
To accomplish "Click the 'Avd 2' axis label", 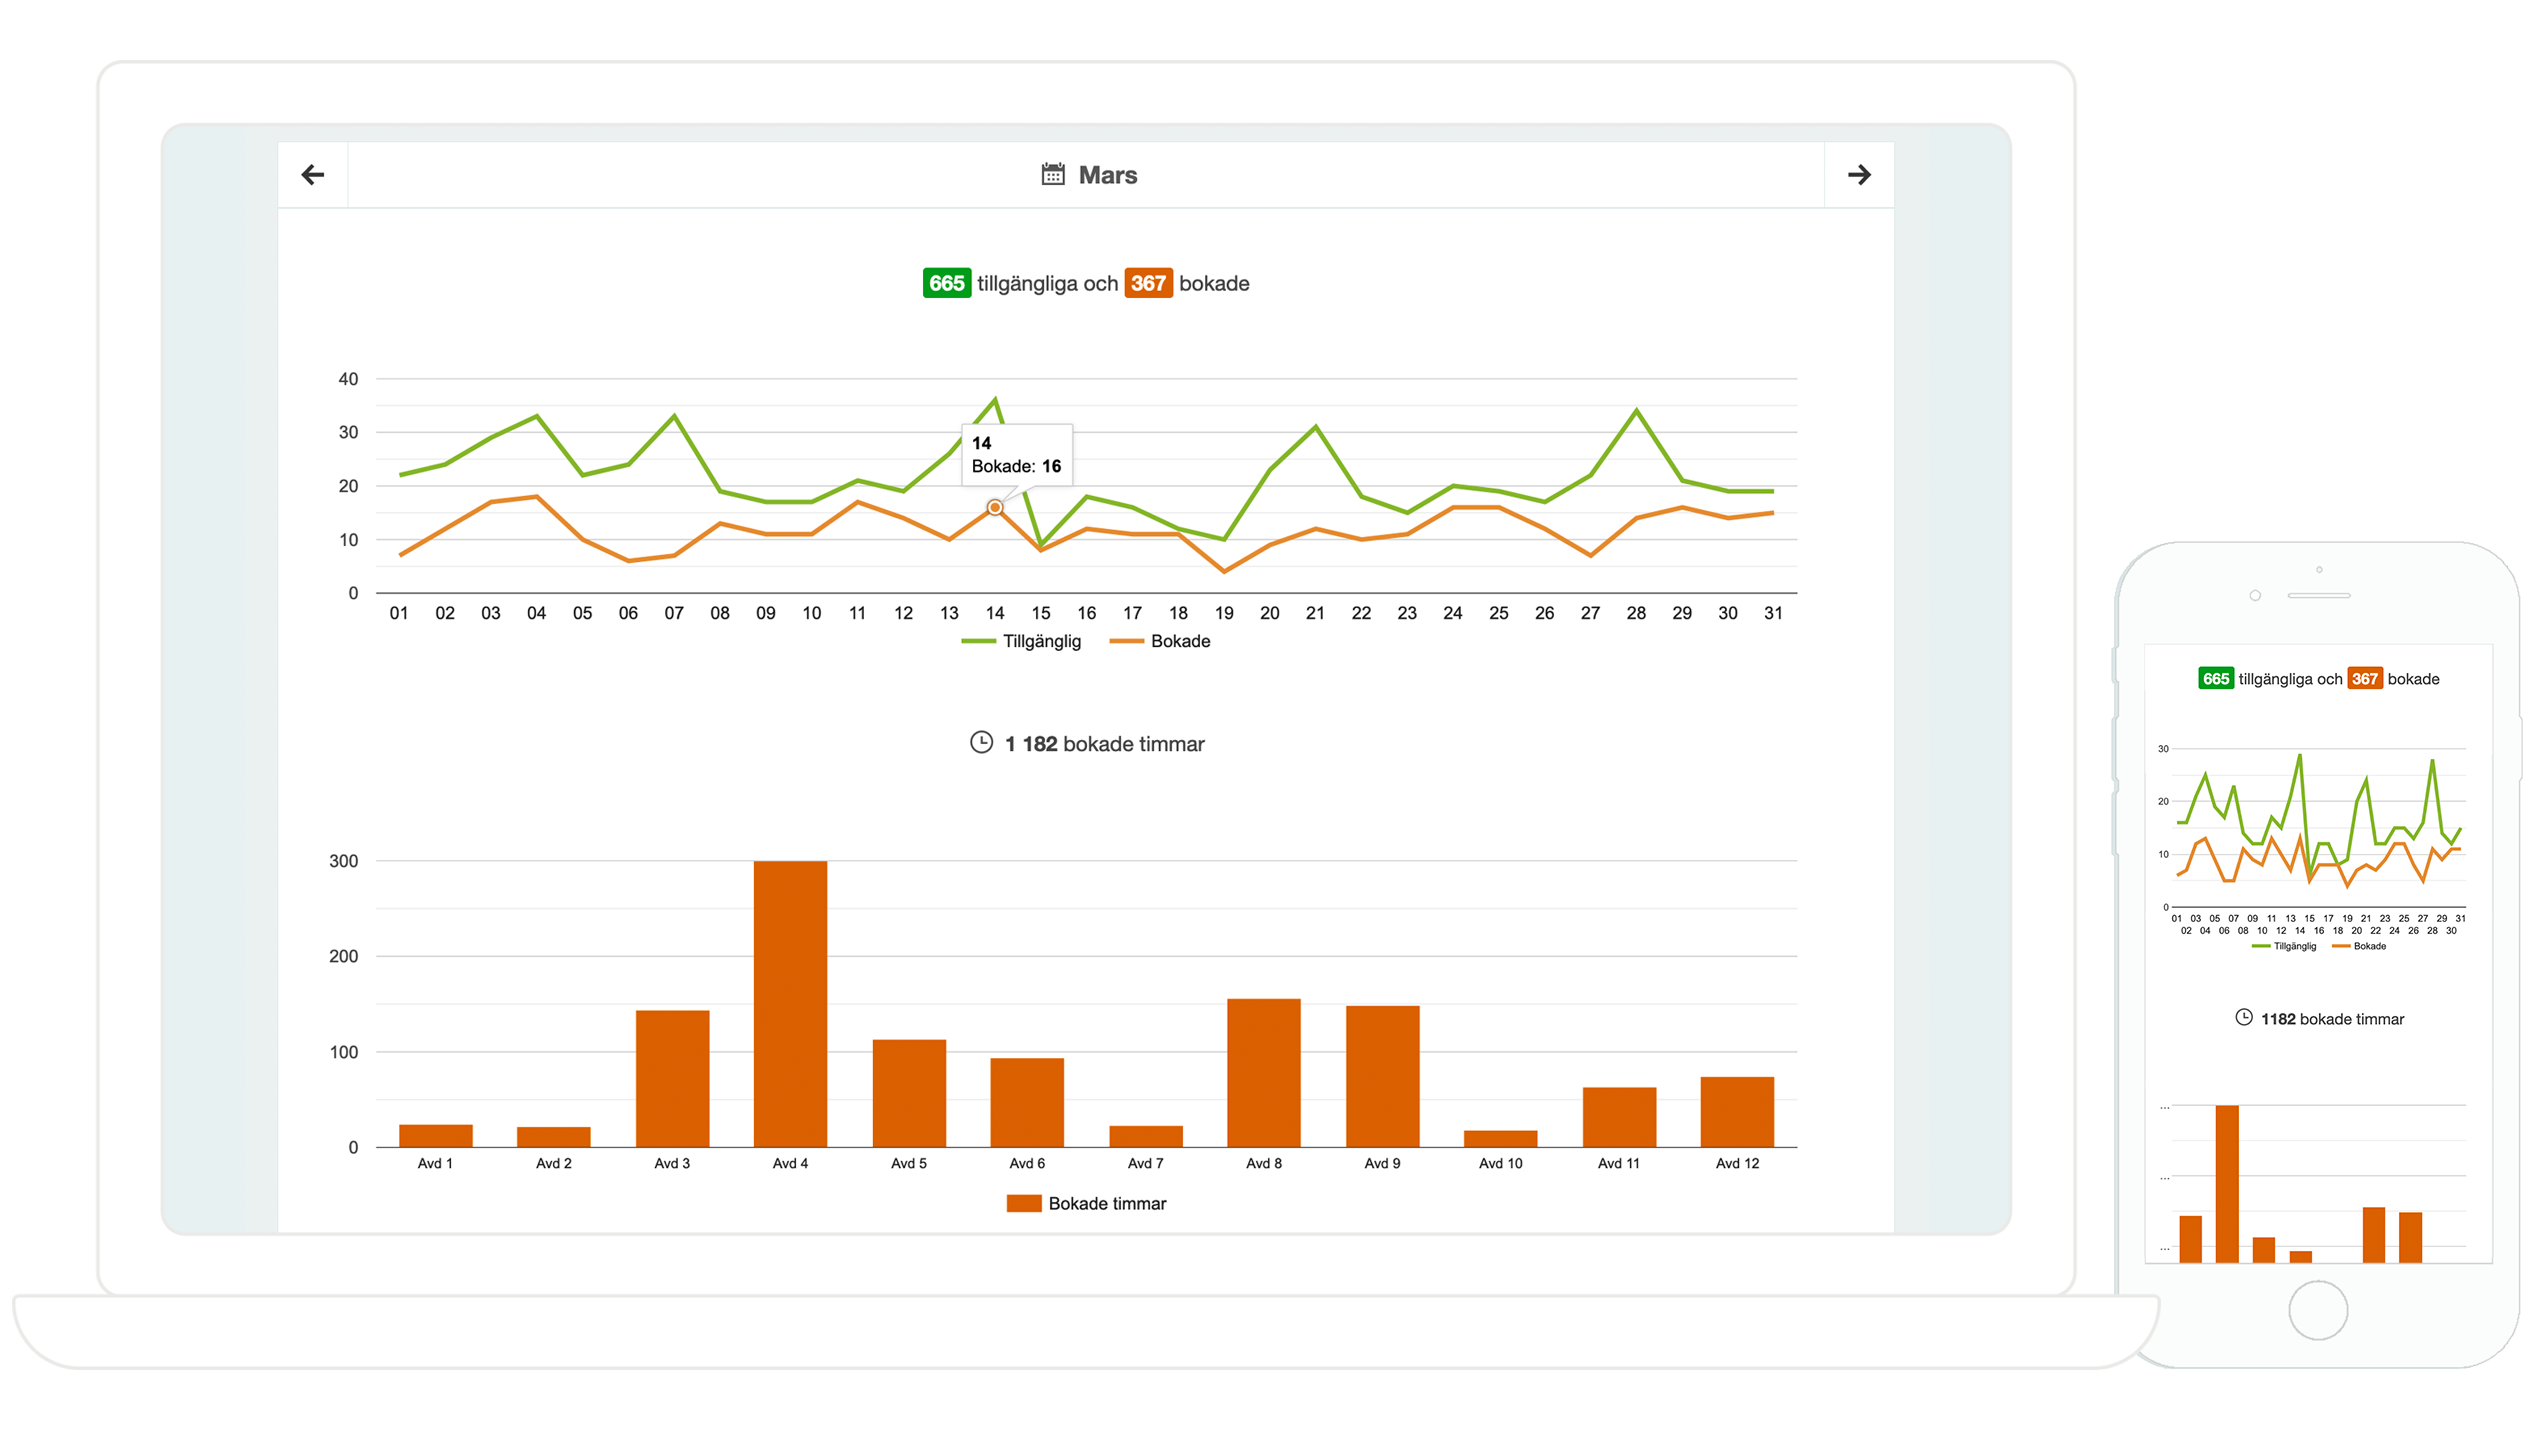I will pos(554,1163).
